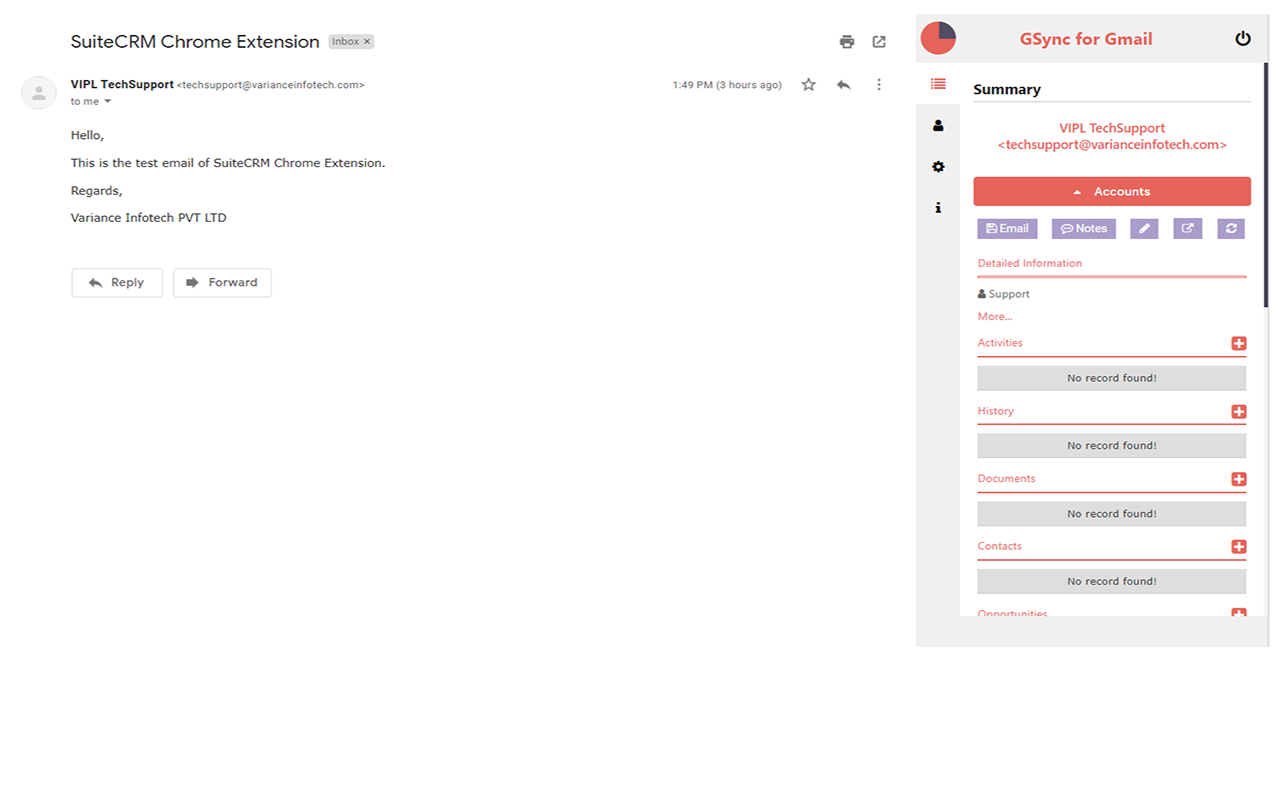1280x800 pixels.
Task: Open the 'More...' link under Detailed Information
Action: (994, 316)
